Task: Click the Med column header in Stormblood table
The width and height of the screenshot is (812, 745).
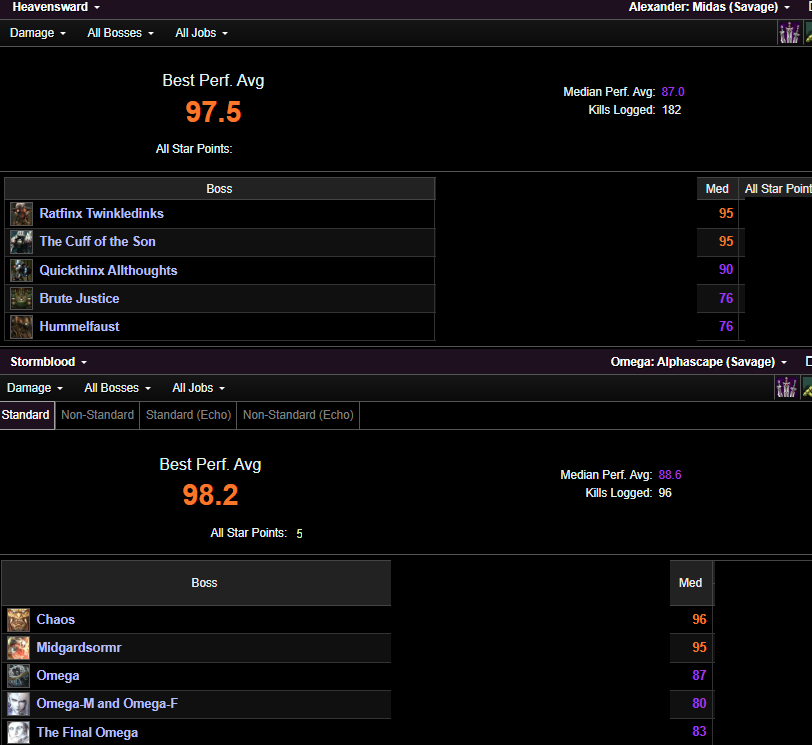Action: pyautogui.click(x=691, y=583)
